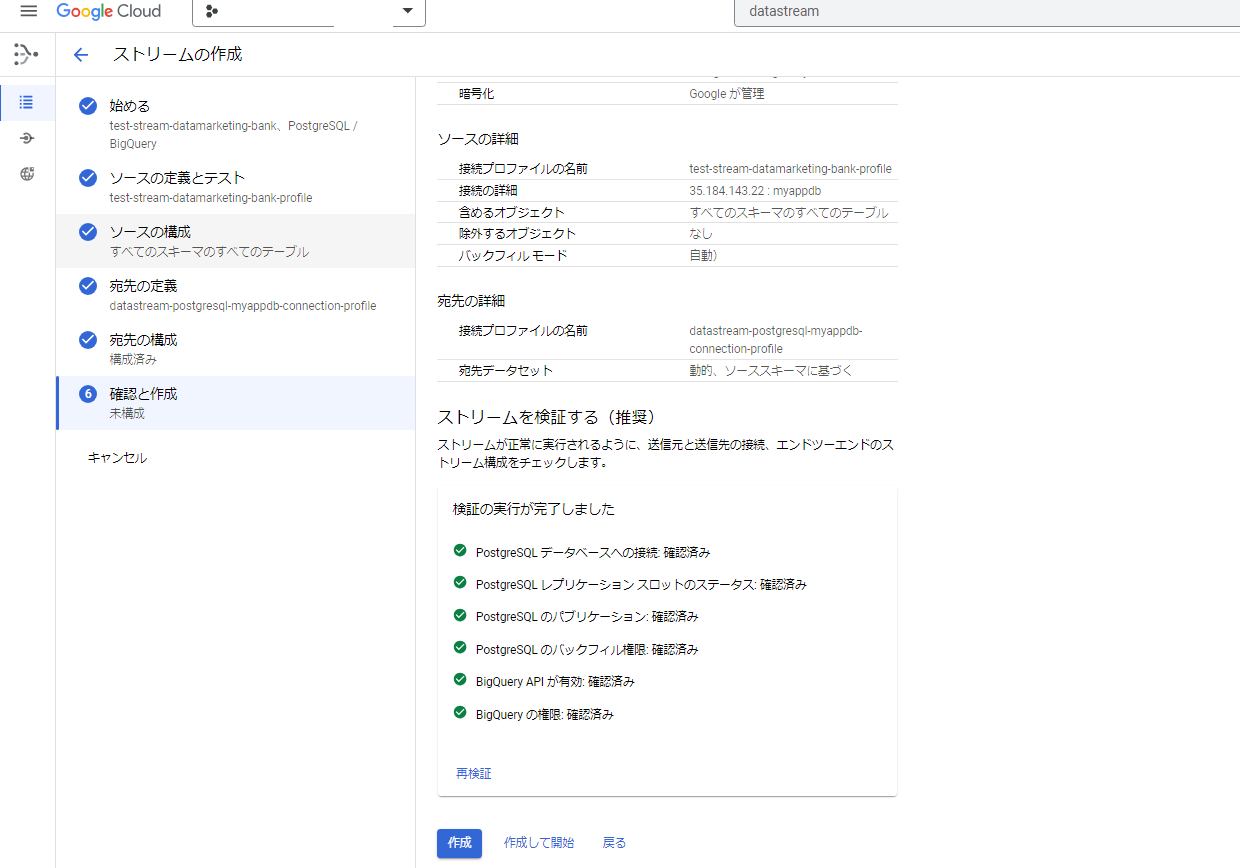Click the 作成して開始 button
Viewport: 1240px width, 868px height.
(539, 843)
